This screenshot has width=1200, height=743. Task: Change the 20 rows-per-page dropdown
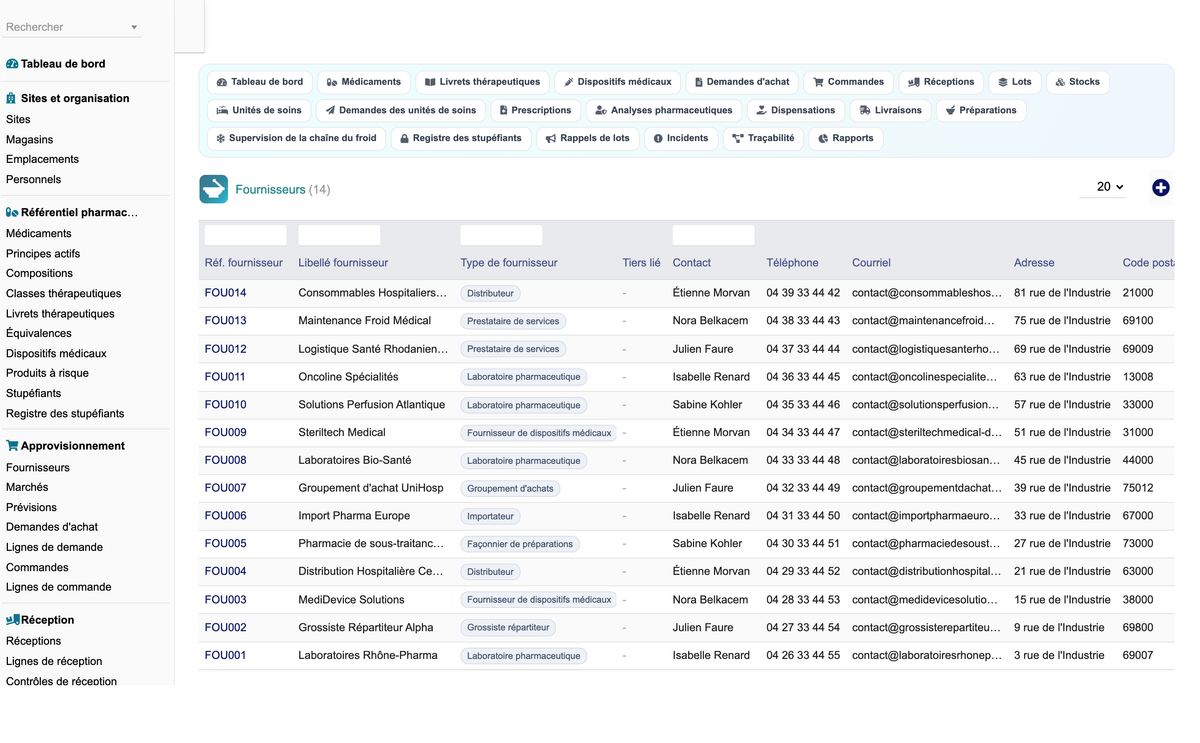coord(1104,187)
